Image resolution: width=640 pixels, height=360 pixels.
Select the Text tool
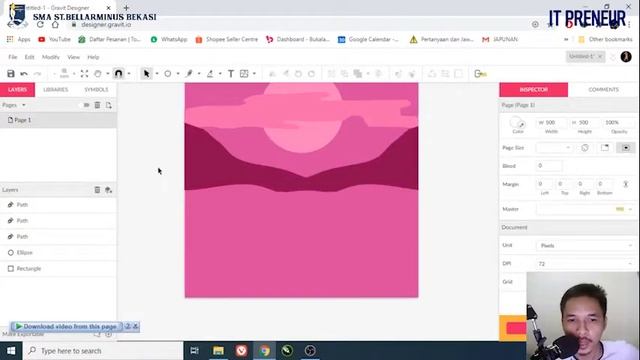231,74
